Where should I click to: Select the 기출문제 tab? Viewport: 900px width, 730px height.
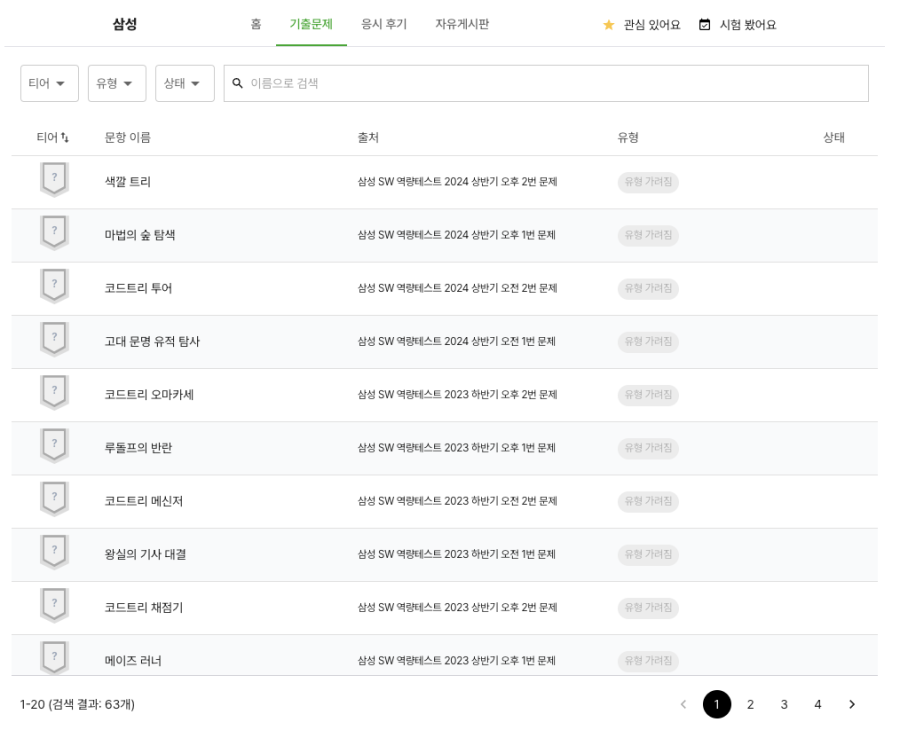[311, 24]
